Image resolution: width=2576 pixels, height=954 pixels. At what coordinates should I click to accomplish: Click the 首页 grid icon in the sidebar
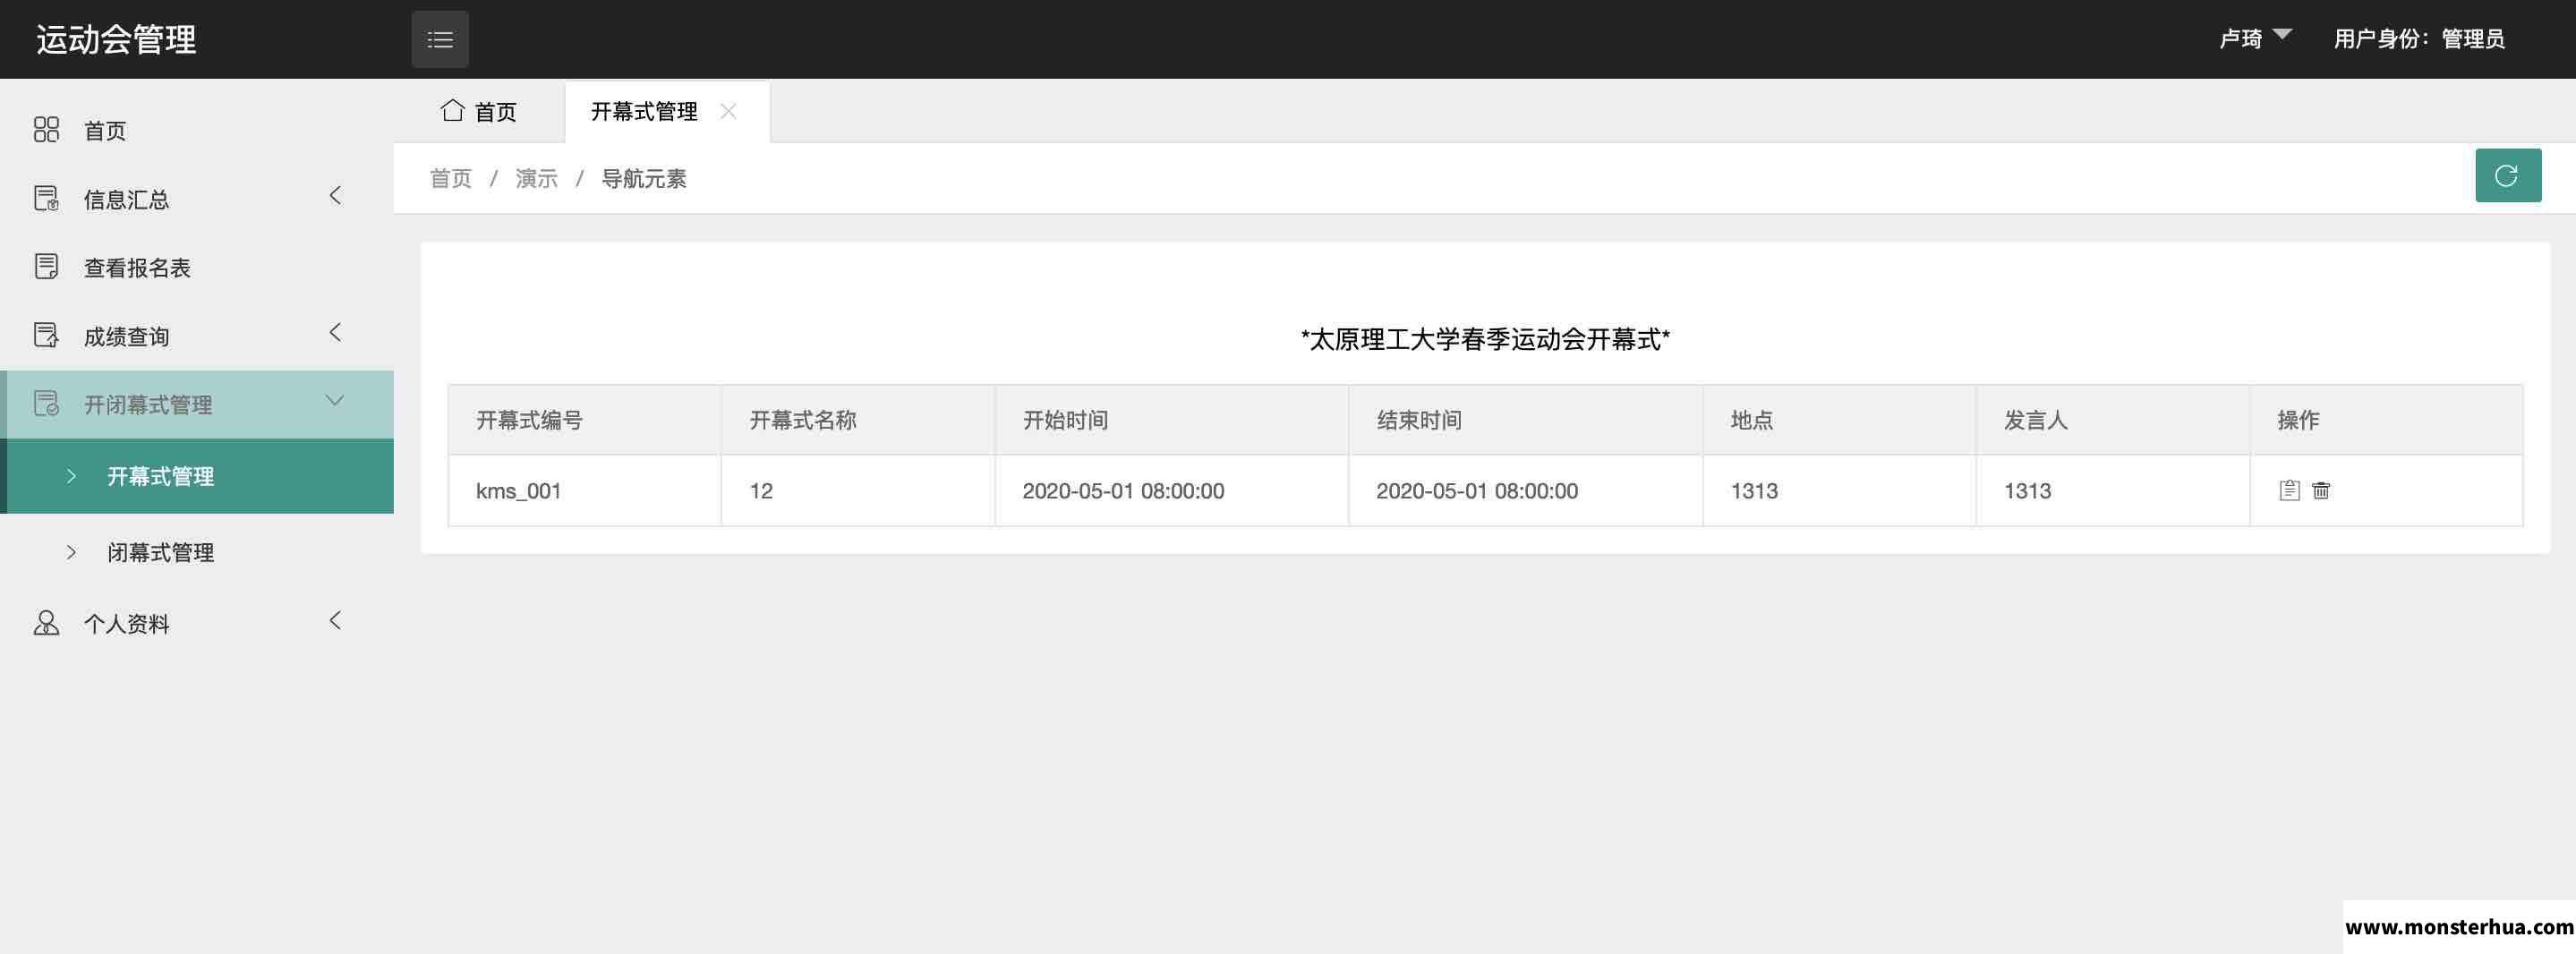pos(46,130)
